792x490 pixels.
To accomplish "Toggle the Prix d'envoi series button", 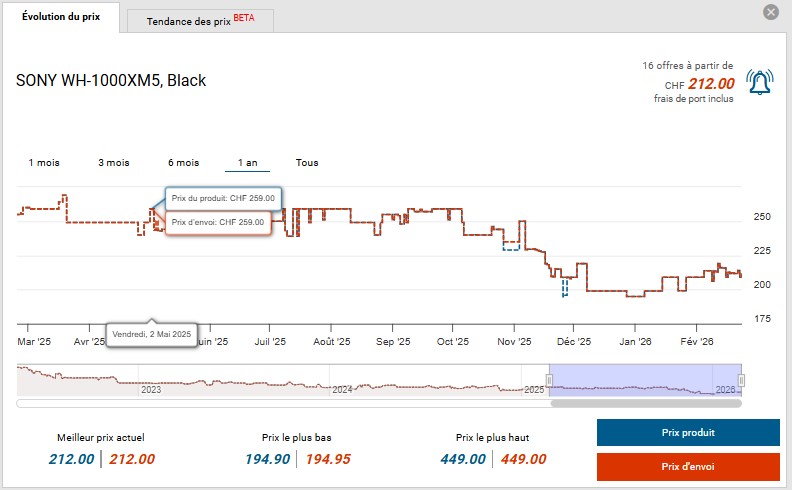I will pyautogui.click(x=688, y=466).
